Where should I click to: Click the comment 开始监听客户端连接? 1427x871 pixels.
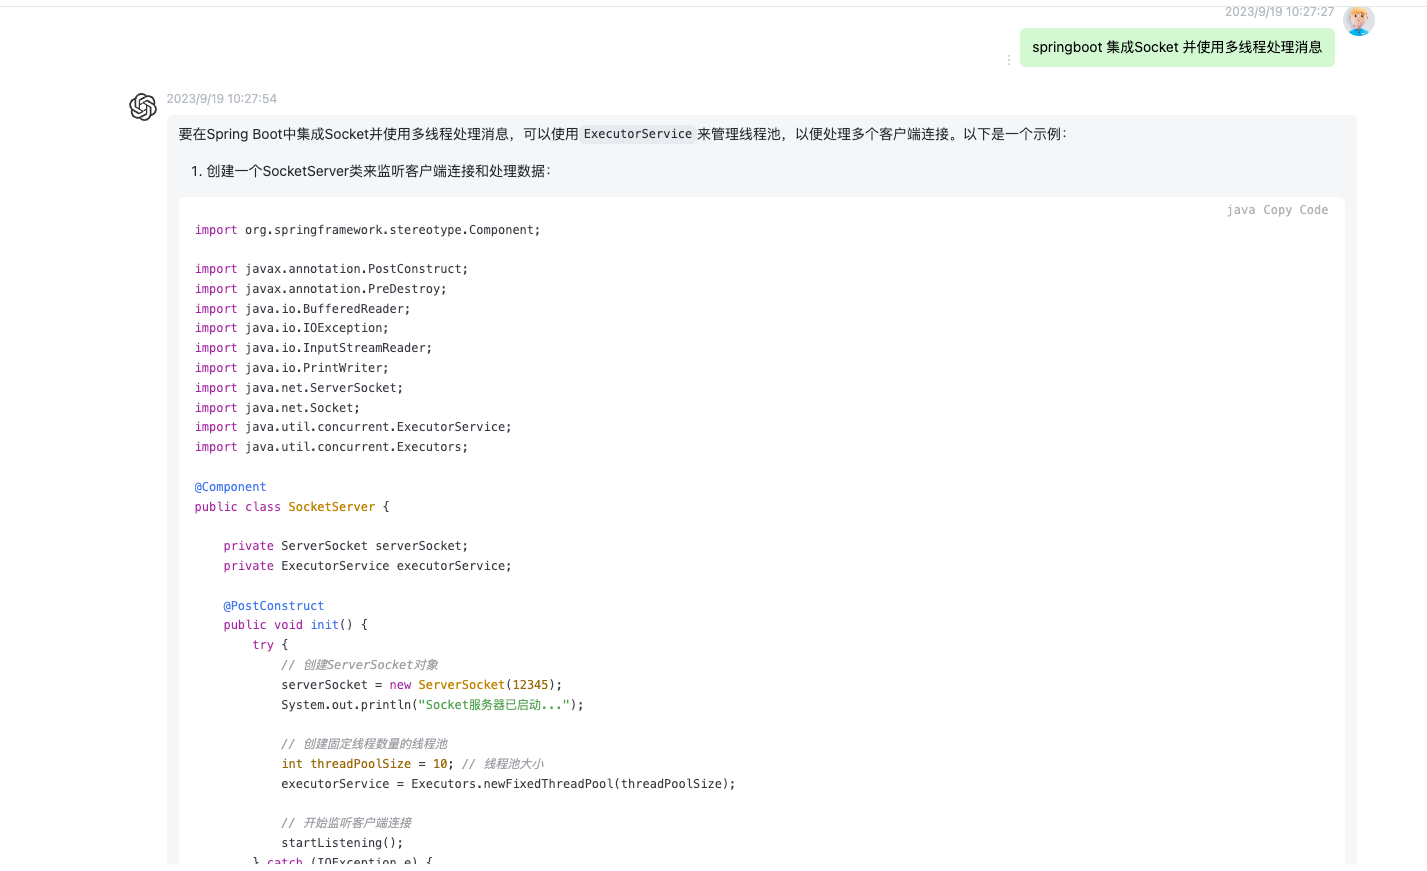pos(347,823)
